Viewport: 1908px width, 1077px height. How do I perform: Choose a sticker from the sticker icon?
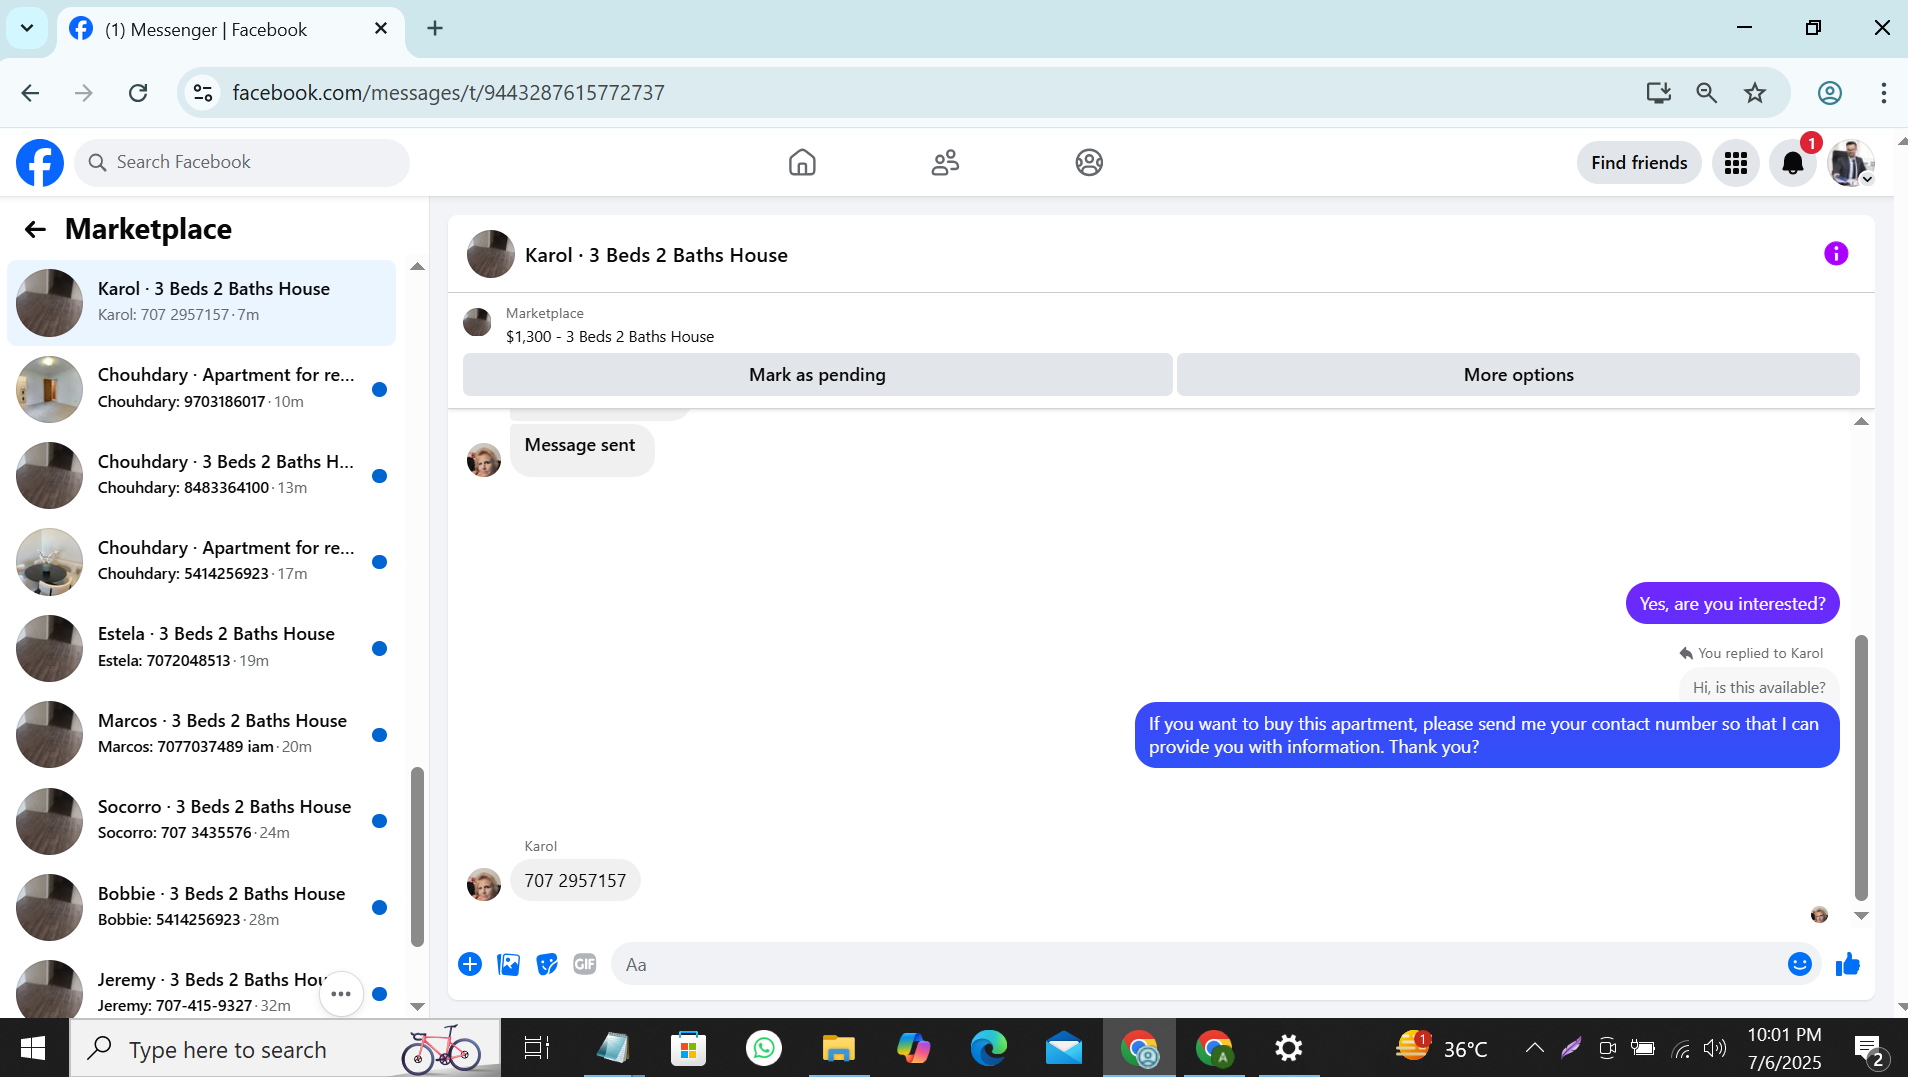pos(547,964)
